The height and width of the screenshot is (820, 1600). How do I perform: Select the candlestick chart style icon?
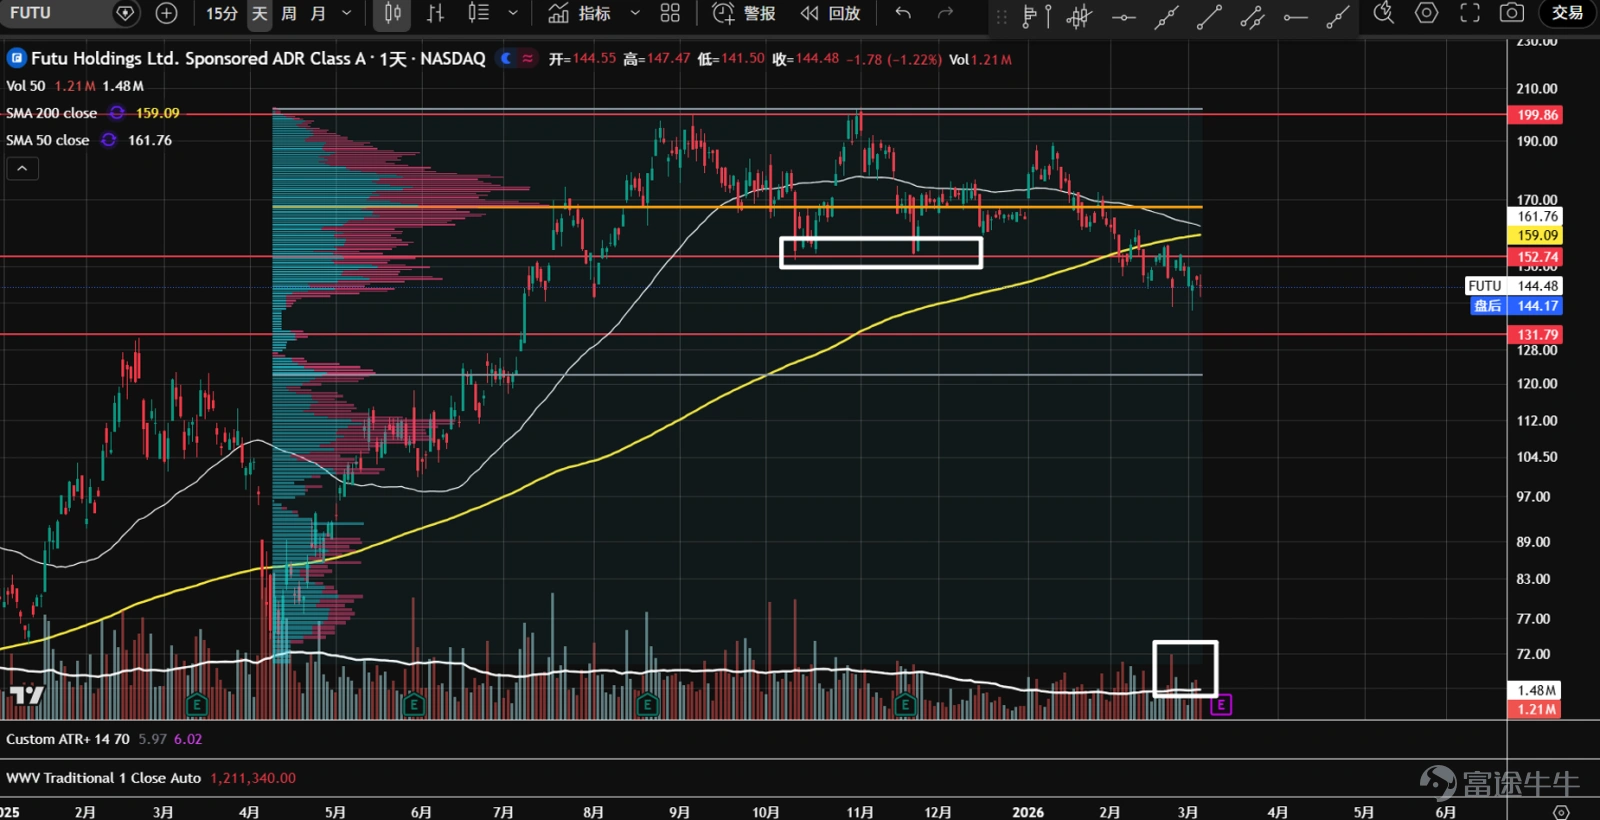[393, 13]
